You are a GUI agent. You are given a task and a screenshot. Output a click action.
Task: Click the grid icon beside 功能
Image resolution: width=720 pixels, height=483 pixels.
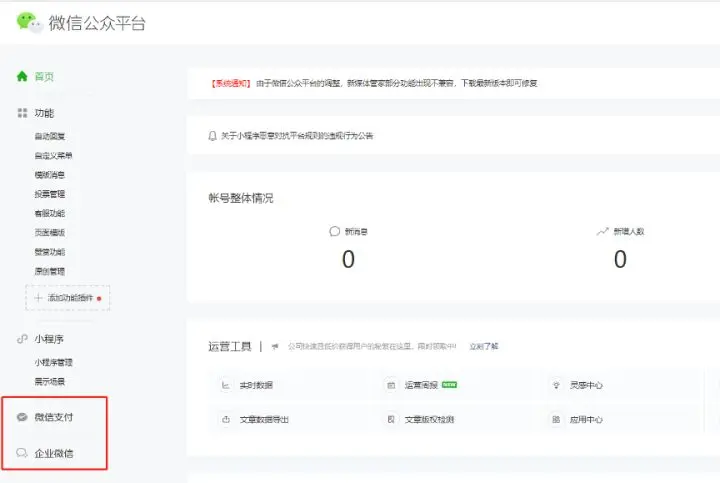tap(22, 113)
